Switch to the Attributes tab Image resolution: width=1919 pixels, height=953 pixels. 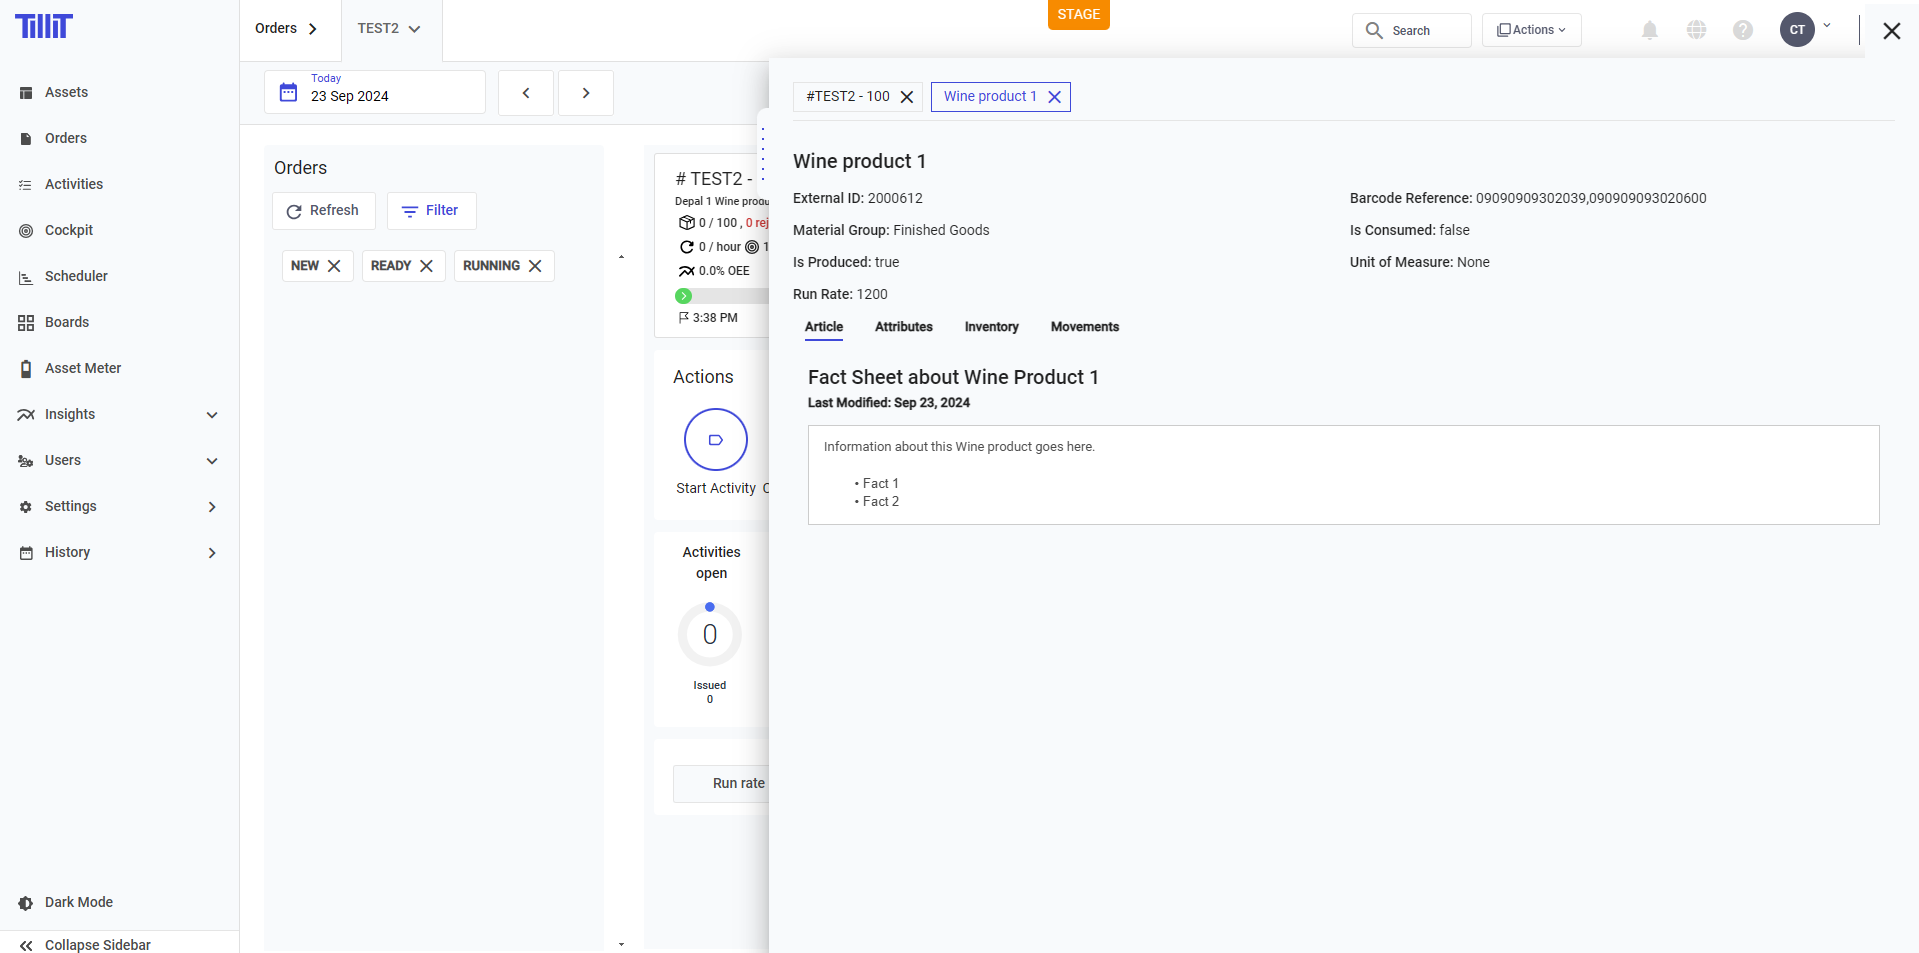(x=903, y=327)
